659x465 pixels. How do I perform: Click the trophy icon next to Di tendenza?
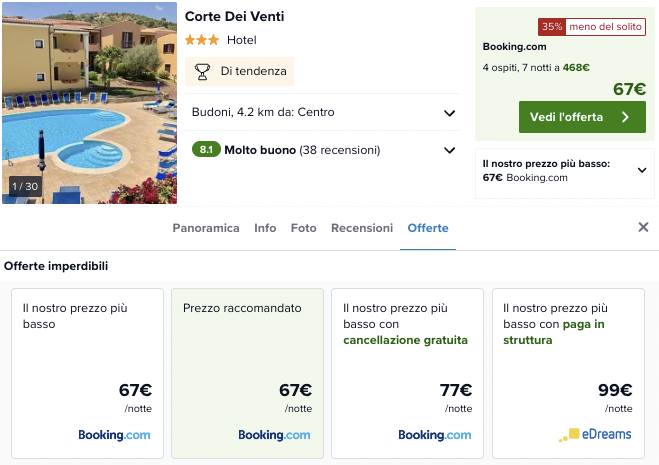pyautogui.click(x=202, y=71)
